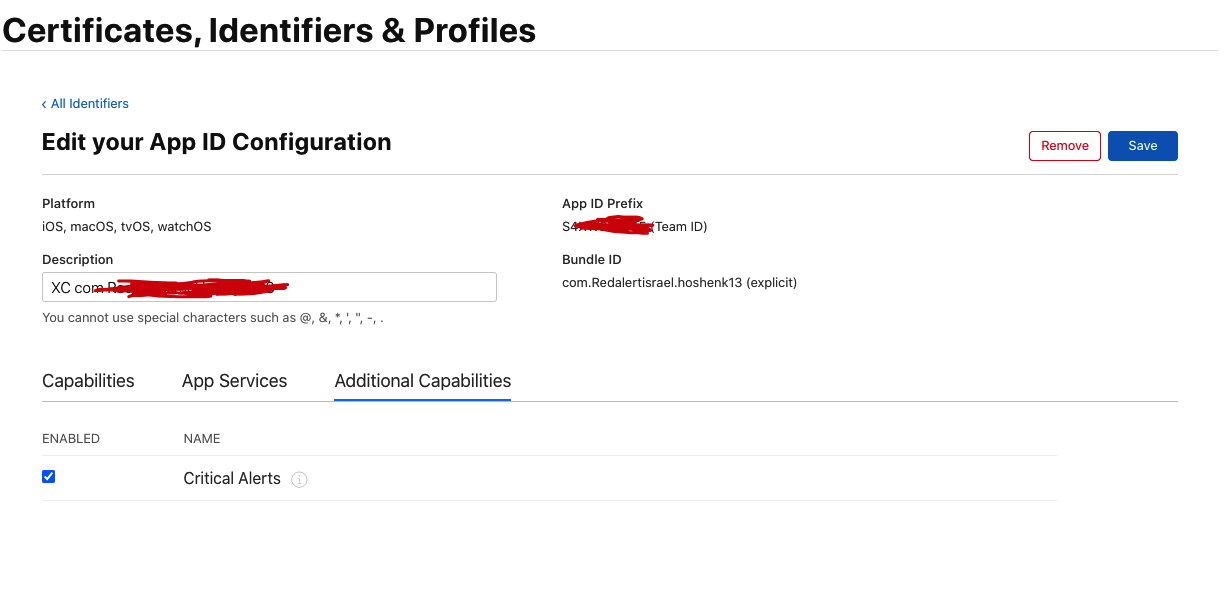Image resolution: width=1227 pixels, height=589 pixels.
Task: Select the Additional Capabilities tab
Action: coord(423,381)
